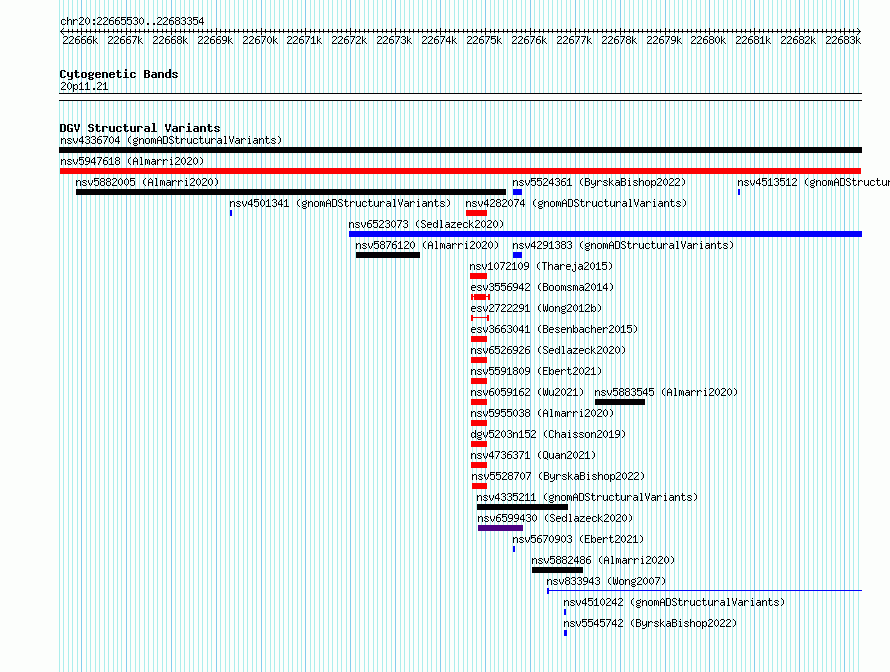Click nsv1072109 (Thareja2015) label
890x672 pixels.
[541, 266]
